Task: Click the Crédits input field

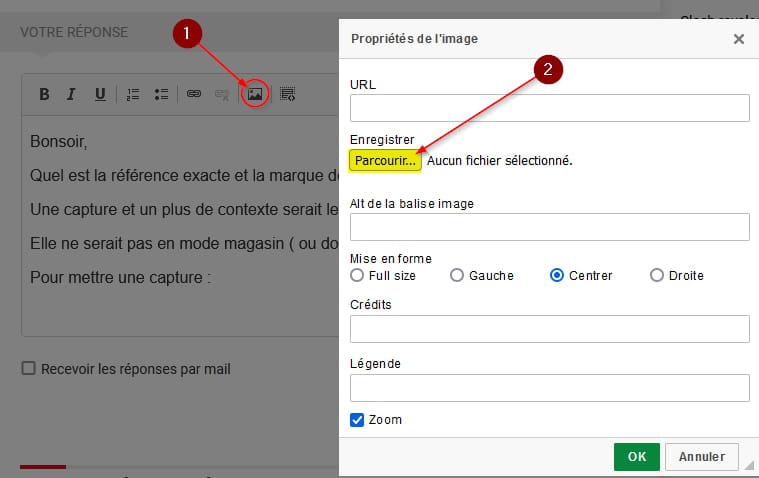Action: click(549, 329)
